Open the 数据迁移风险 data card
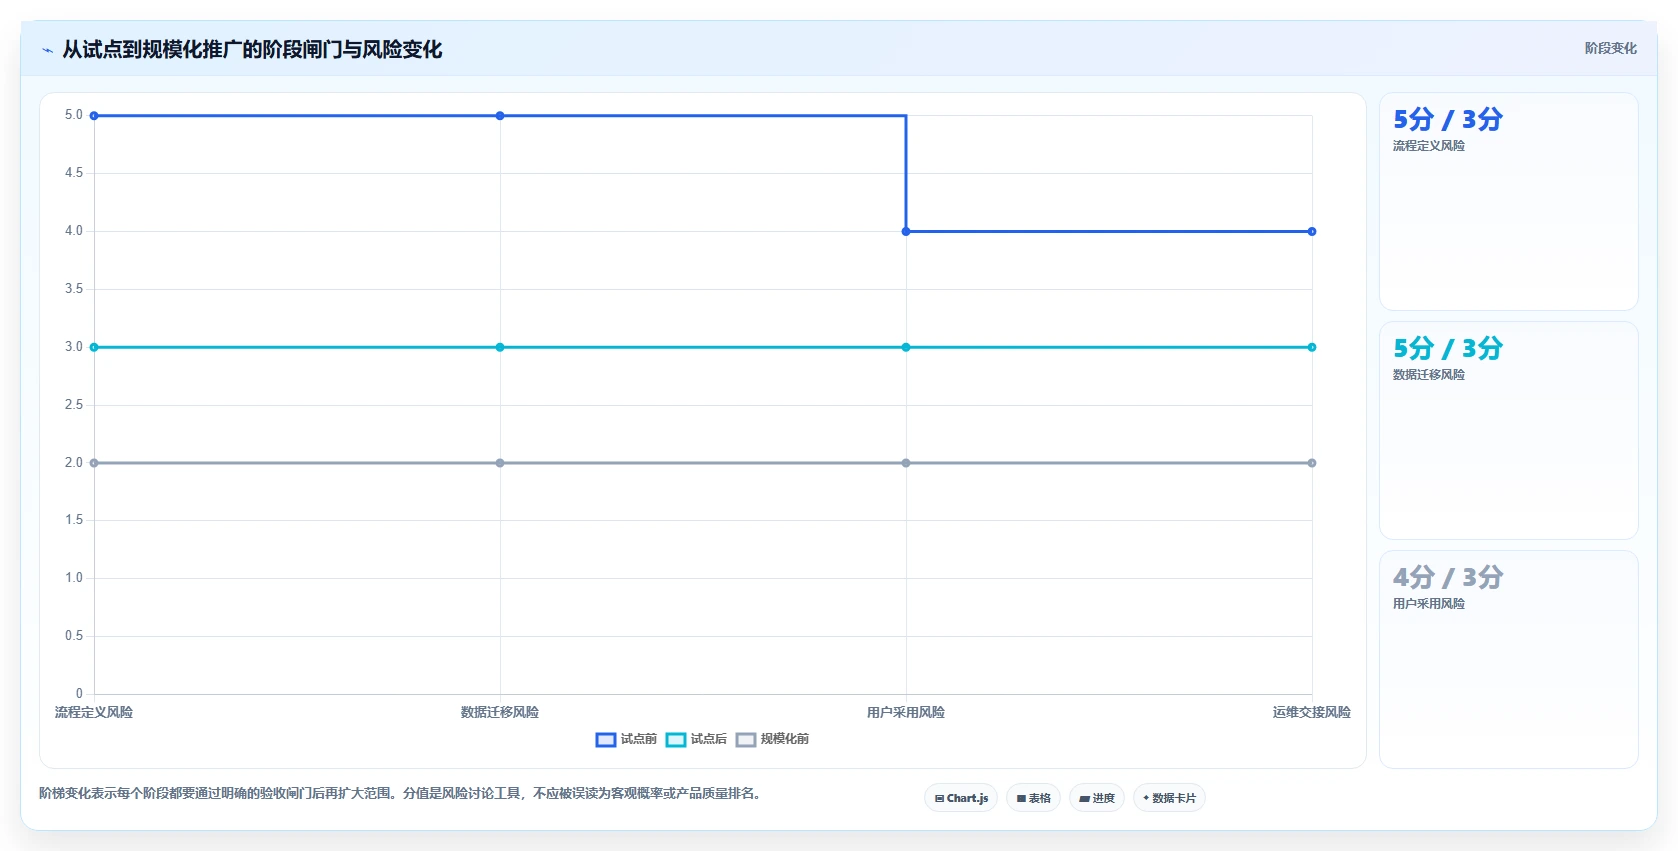 (1508, 431)
